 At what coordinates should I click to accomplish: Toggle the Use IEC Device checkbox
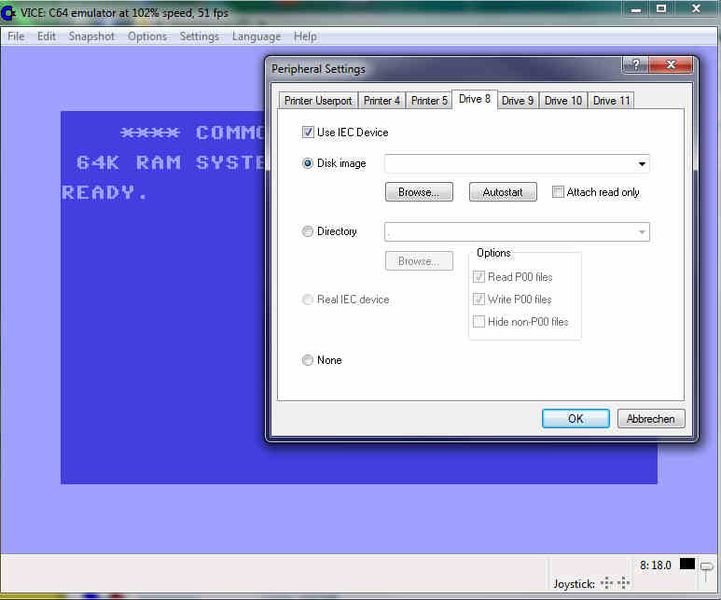click(308, 132)
